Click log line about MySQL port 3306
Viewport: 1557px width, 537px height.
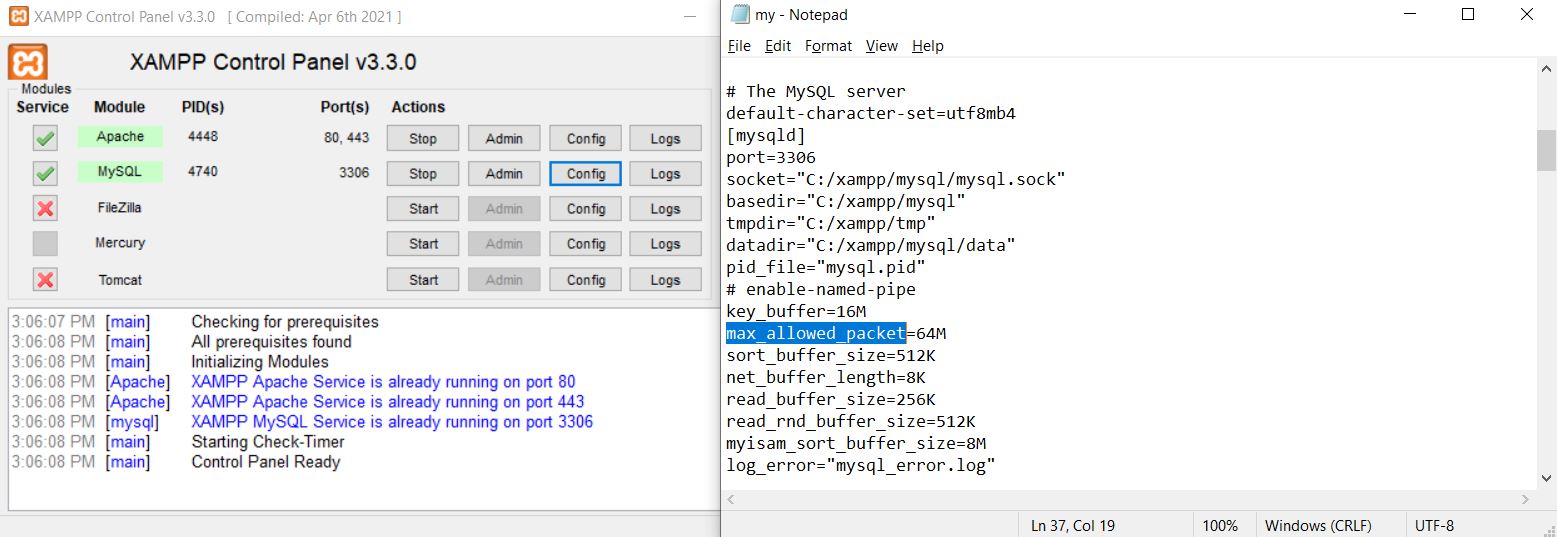(392, 422)
